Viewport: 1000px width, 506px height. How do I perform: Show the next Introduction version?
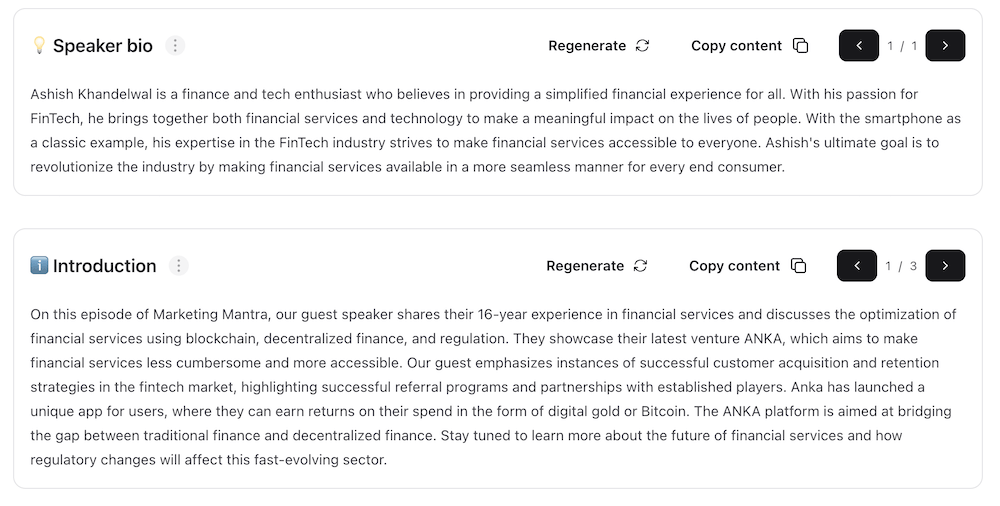pos(945,266)
